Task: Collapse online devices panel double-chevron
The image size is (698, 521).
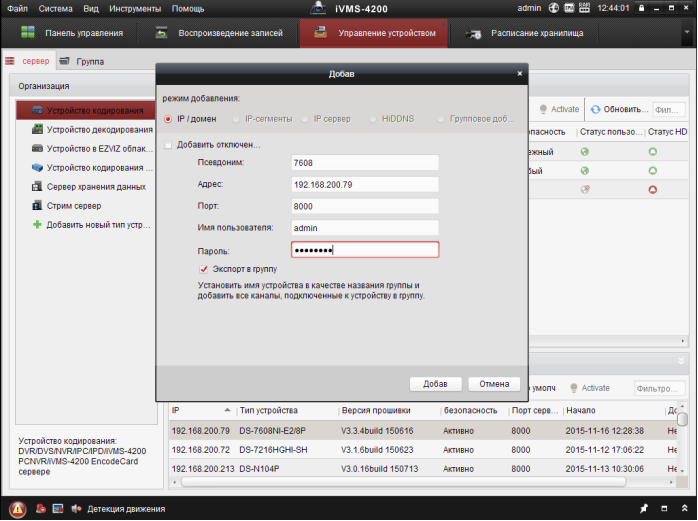Action: point(681,361)
